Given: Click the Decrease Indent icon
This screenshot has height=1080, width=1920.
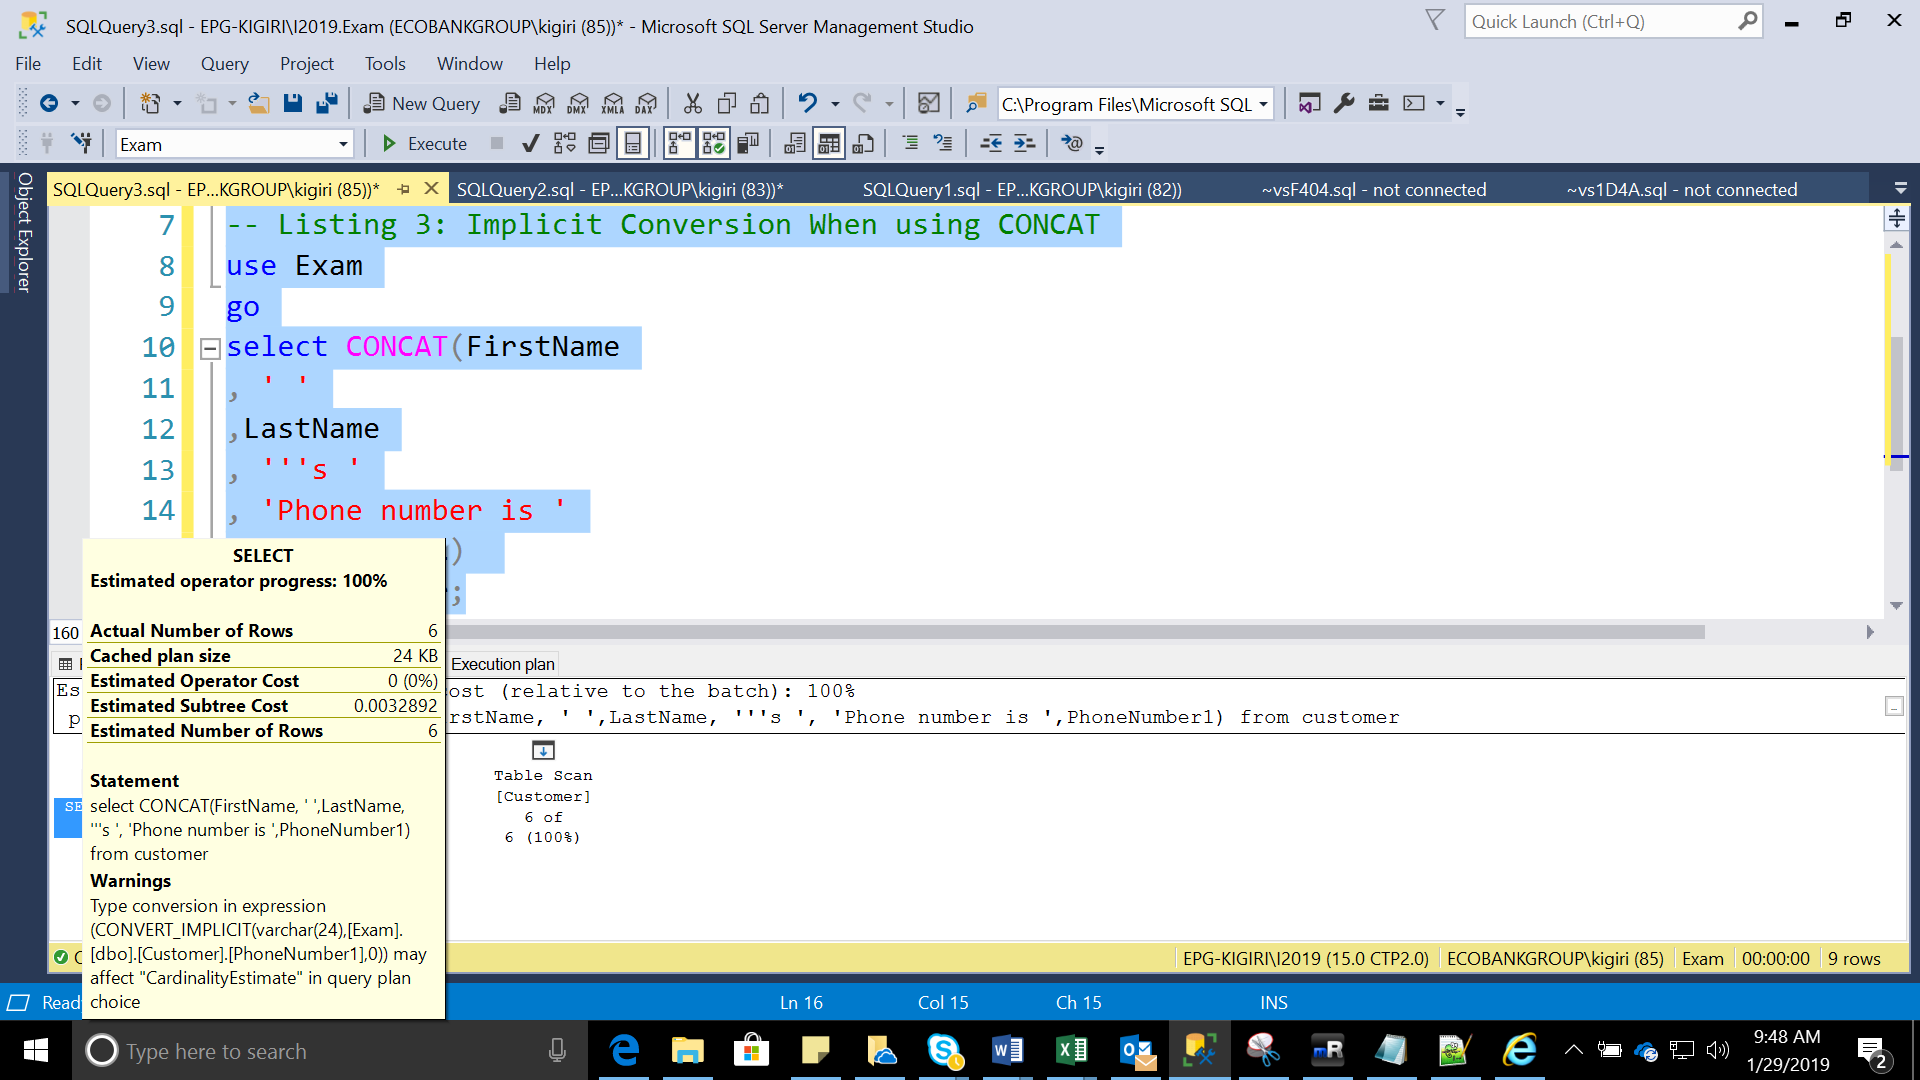Looking at the screenshot, I should coord(991,144).
